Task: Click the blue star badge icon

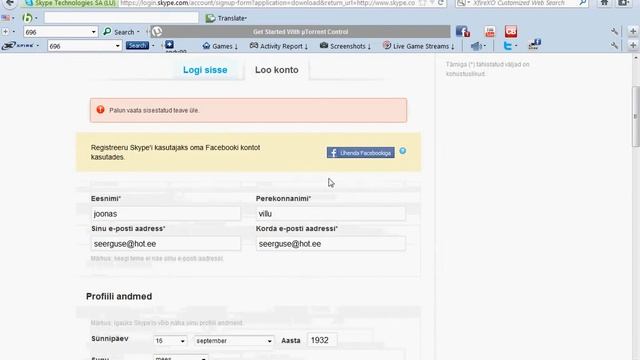Action: [x=169, y=44]
